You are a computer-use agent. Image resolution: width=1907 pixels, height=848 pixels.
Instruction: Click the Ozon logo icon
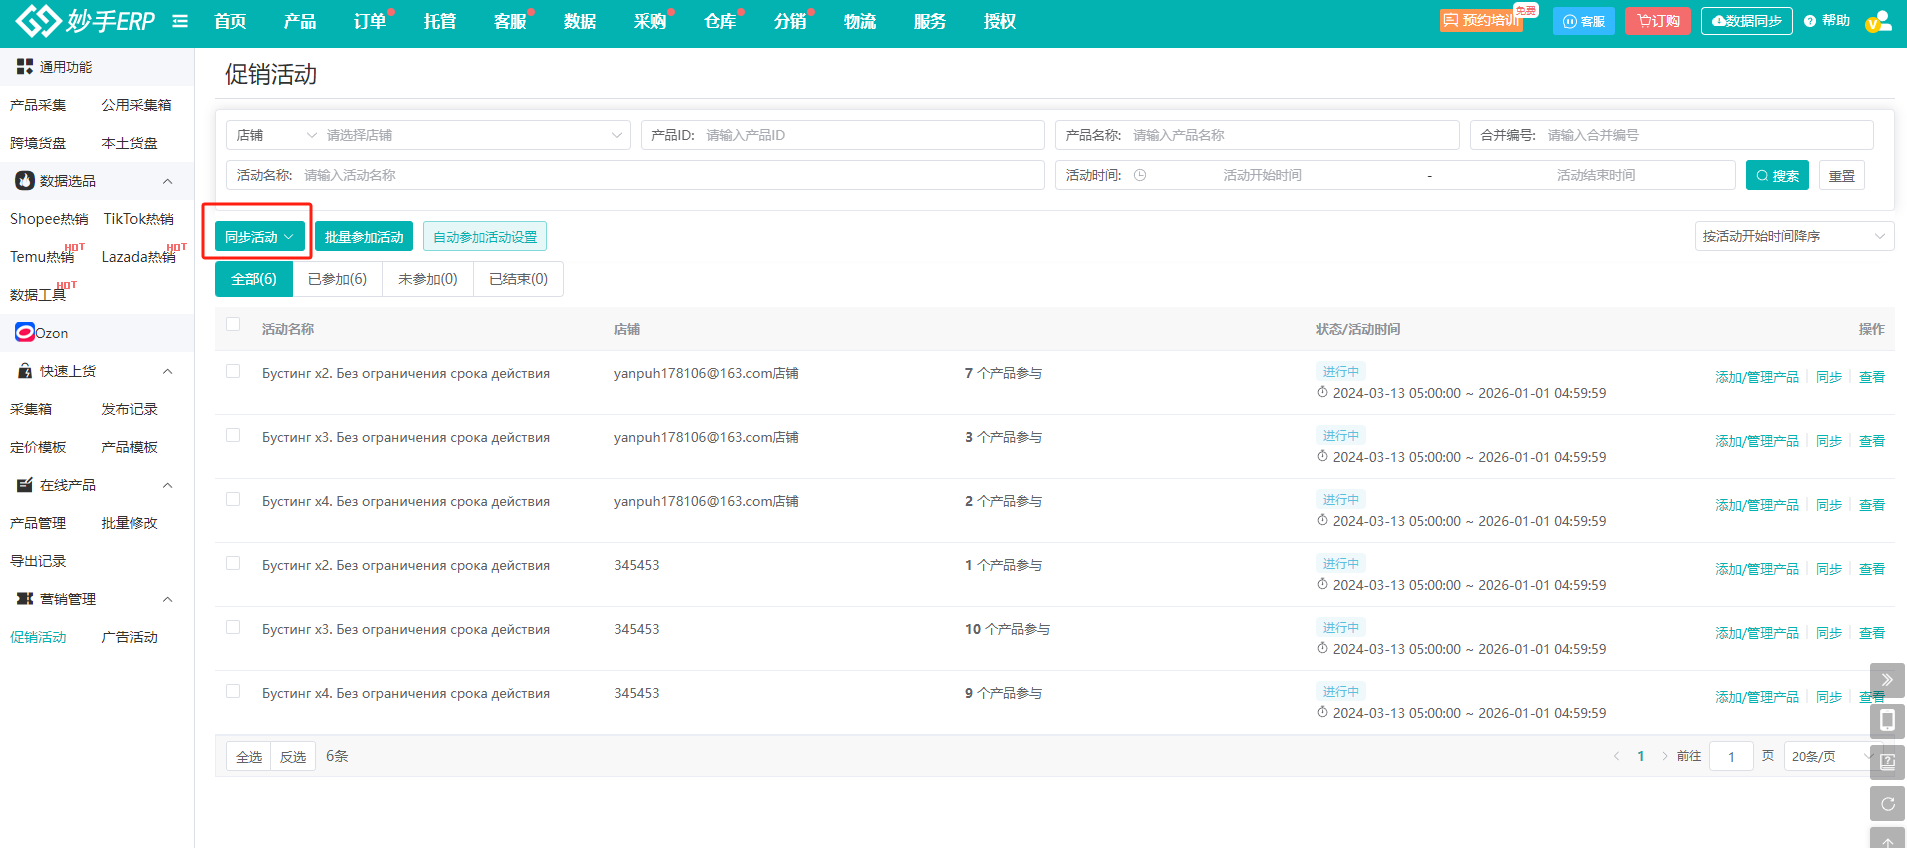(x=25, y=332)
